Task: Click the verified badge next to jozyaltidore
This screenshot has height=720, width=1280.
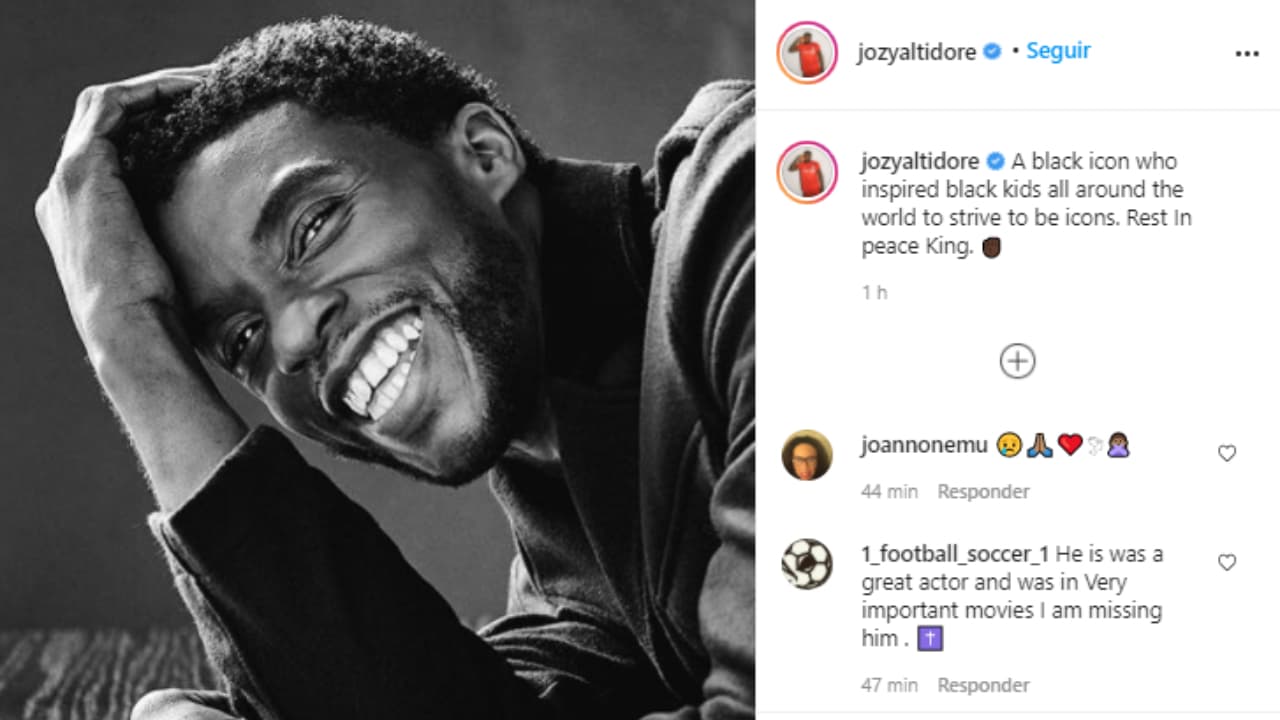Action: [x=990, y=52]
